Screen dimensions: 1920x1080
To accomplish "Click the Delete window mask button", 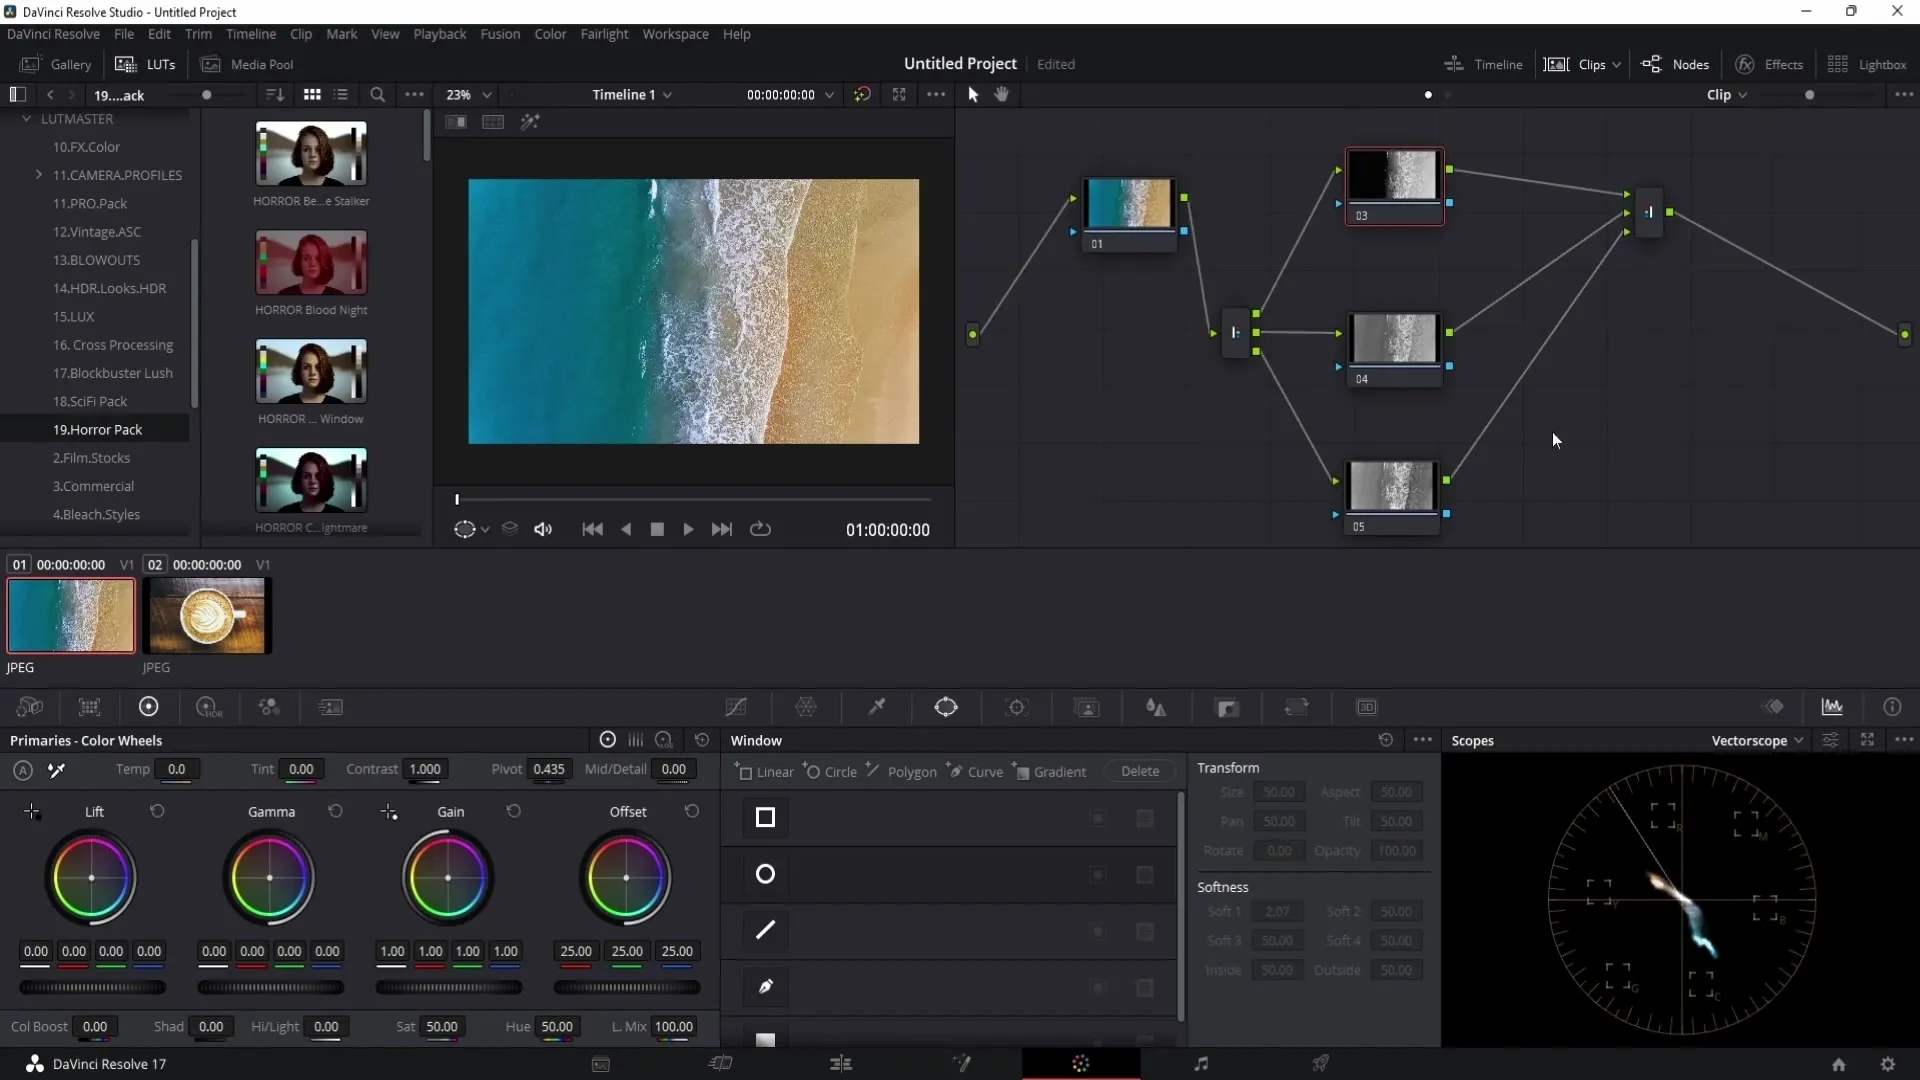I will coord(1141,771).
